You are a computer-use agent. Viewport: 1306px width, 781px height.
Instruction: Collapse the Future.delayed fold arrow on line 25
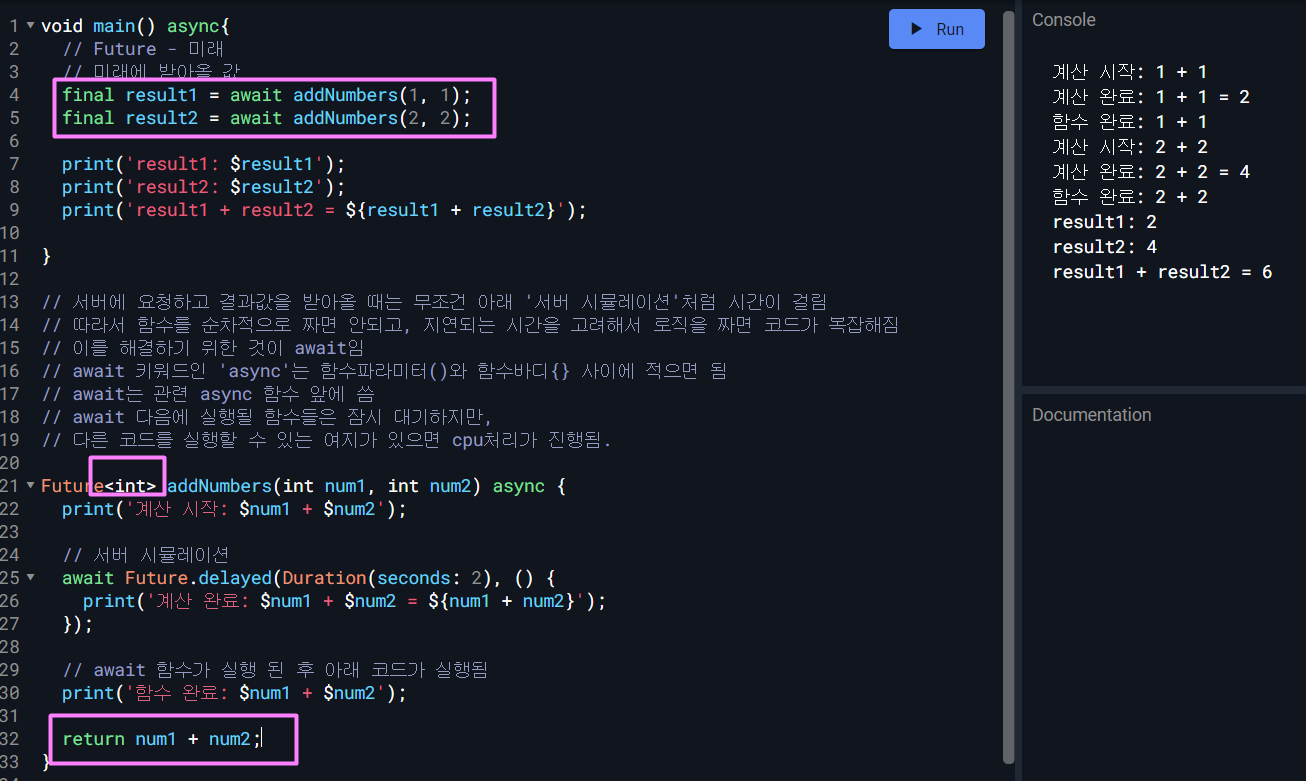point(30,578)
